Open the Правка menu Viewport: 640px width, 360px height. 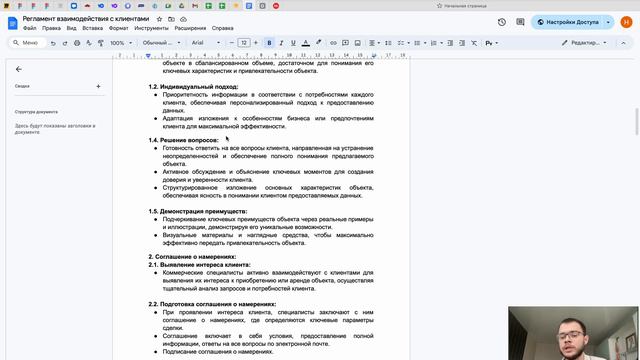coord(51,28)
